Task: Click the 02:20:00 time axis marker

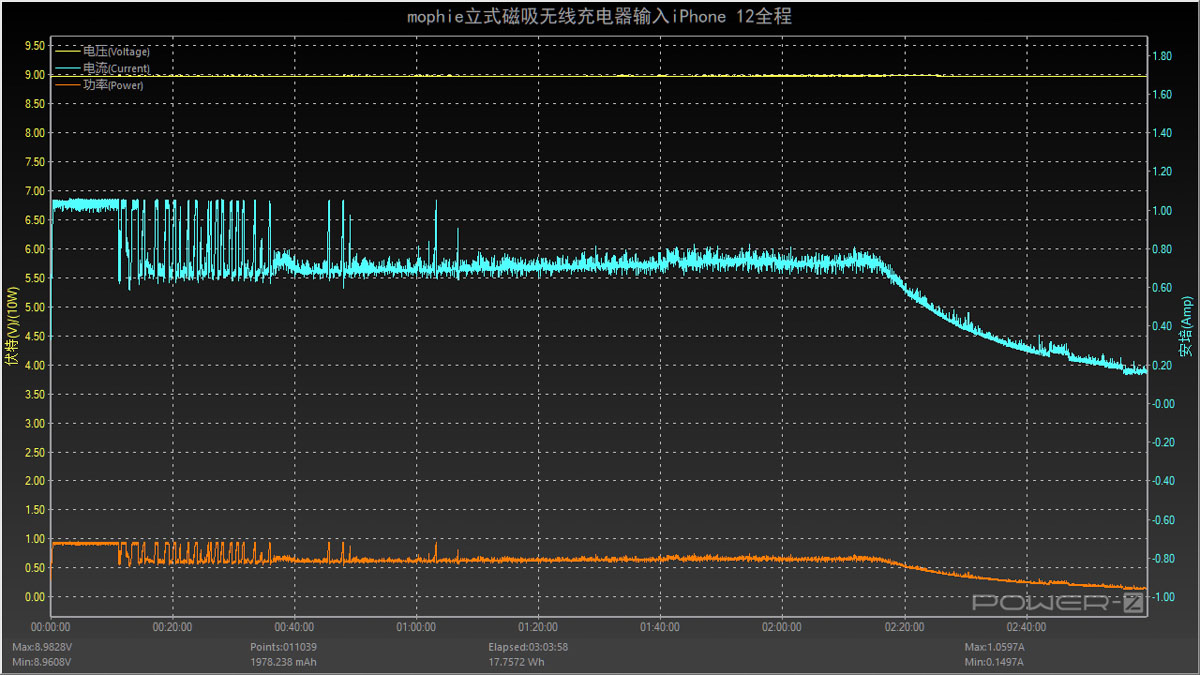Action: pos(903,627)
